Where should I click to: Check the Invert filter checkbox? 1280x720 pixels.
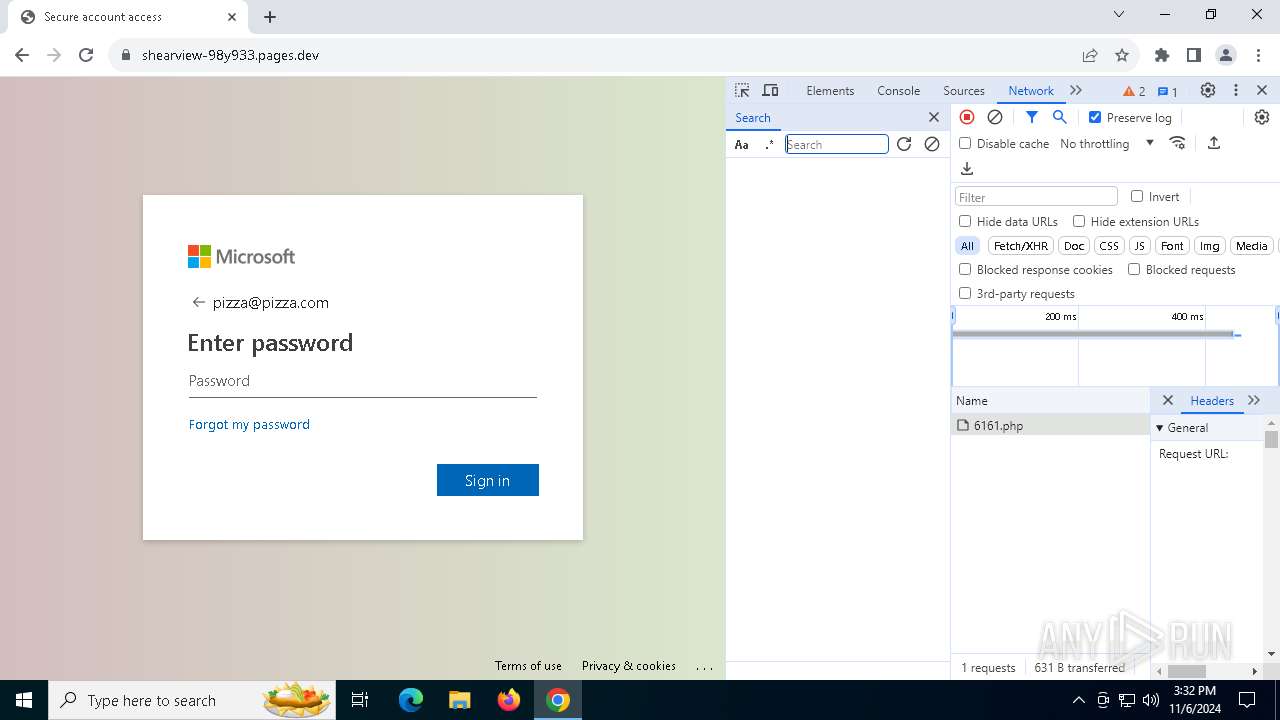1137,196
